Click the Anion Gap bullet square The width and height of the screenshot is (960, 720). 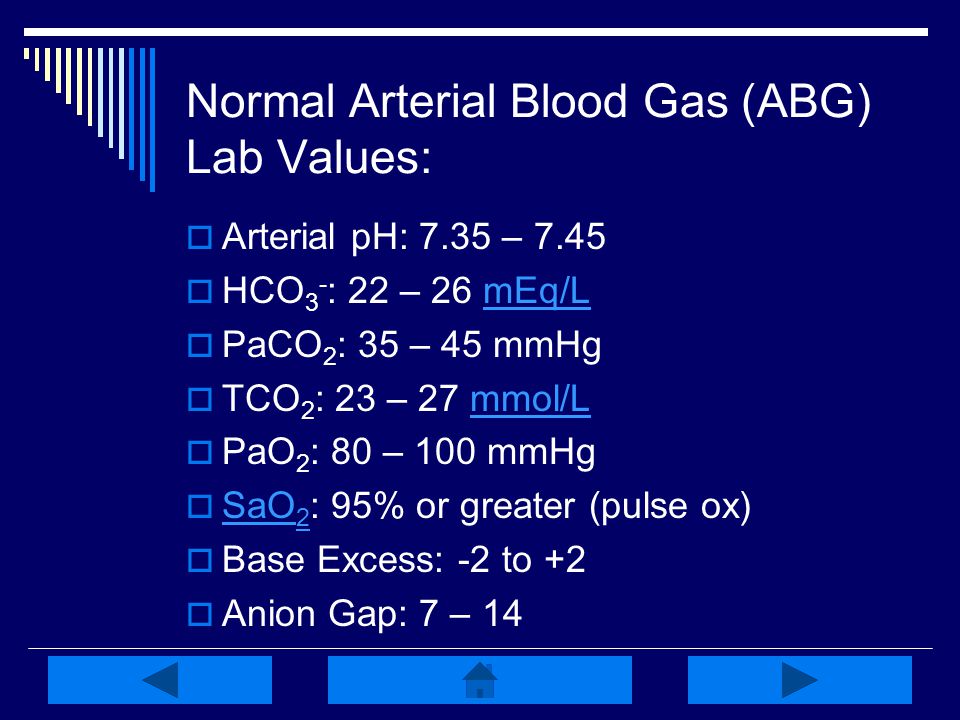point(199,614)
